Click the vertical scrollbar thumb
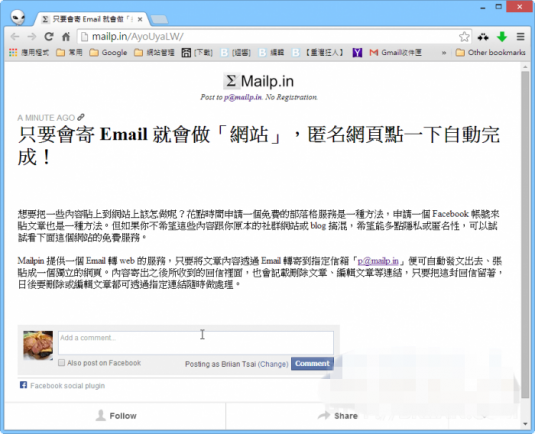535x434 pixels. click(x=525, y=235)
